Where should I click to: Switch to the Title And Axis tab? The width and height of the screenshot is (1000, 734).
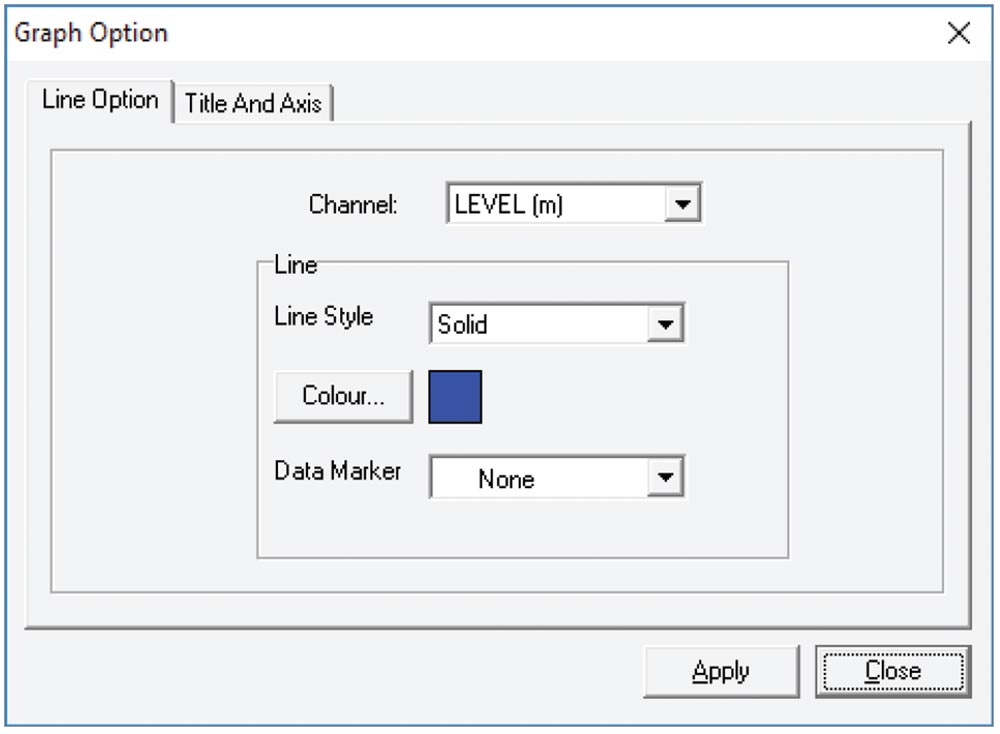click(254, 101)
